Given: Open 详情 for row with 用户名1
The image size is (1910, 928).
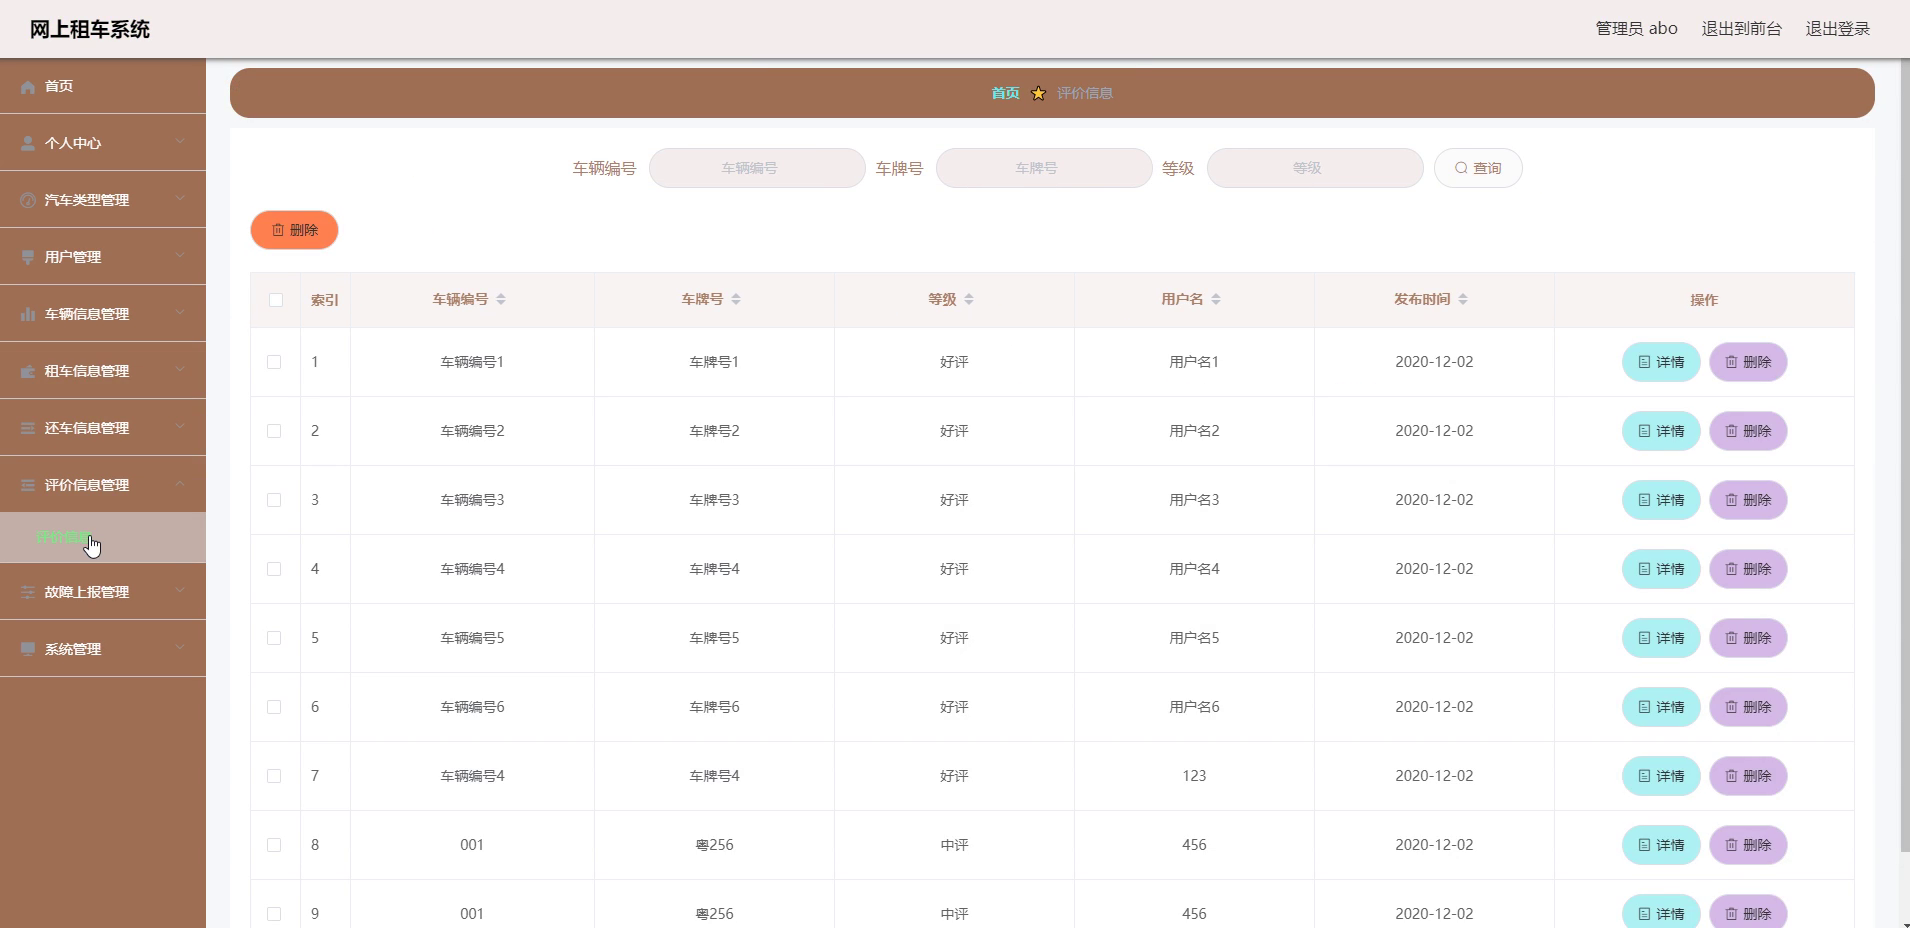Looking at the screenshot, I should (1661, 362).
